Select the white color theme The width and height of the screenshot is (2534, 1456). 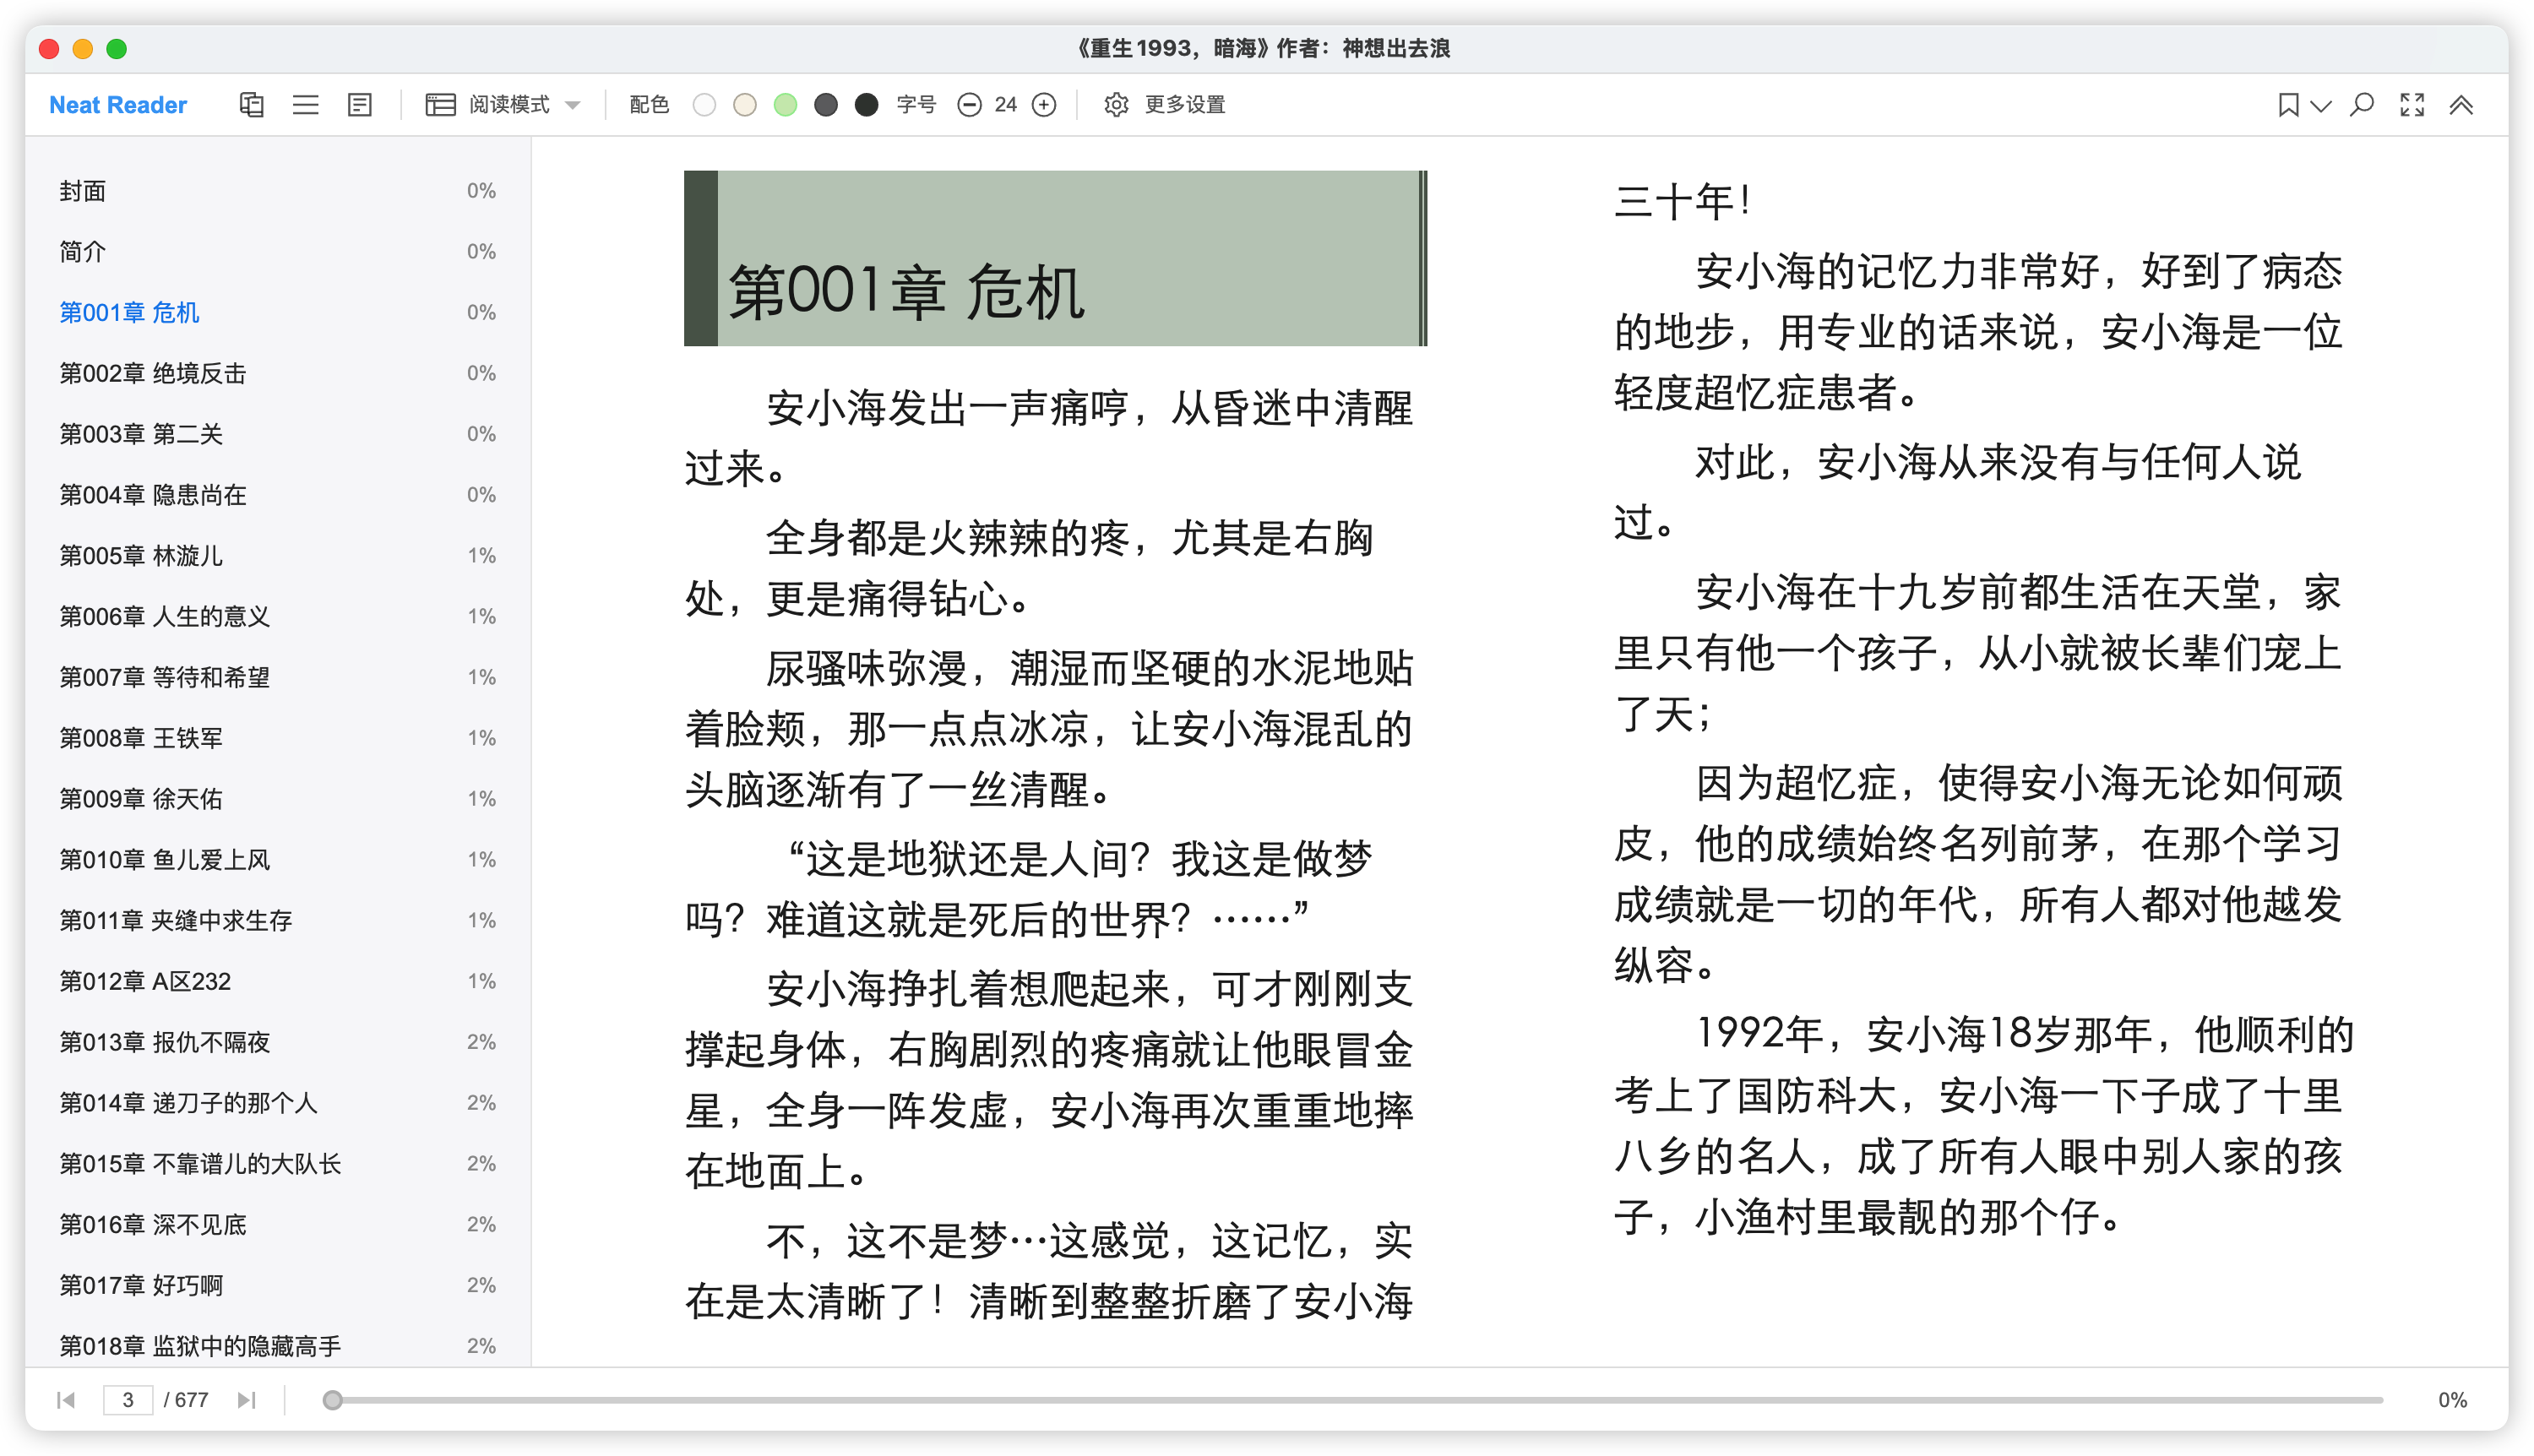[704, 105]
